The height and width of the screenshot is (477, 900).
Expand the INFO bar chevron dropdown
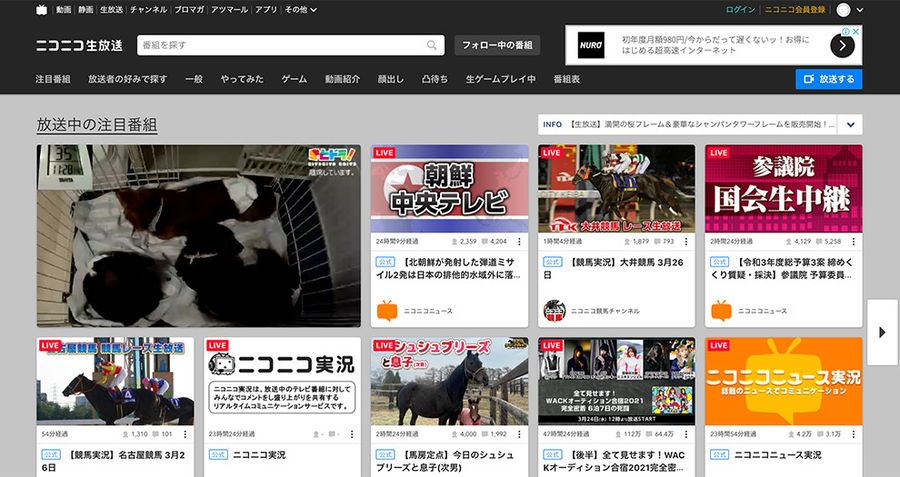pyautogui.click(x=850, y=125)
